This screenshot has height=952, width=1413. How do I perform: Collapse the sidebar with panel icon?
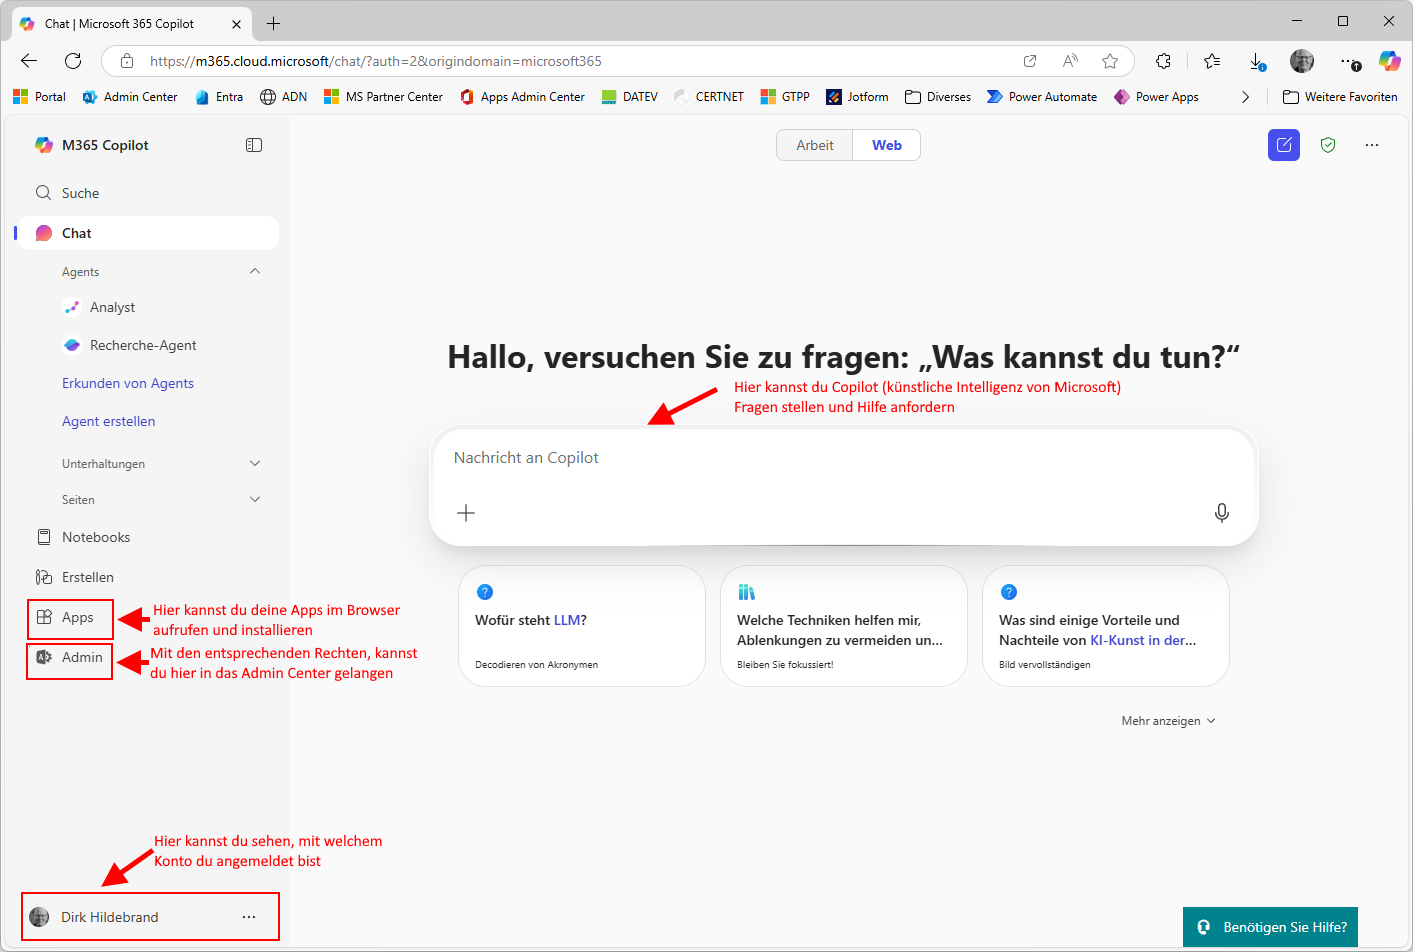pyautogui.click(x=254, y=145)
